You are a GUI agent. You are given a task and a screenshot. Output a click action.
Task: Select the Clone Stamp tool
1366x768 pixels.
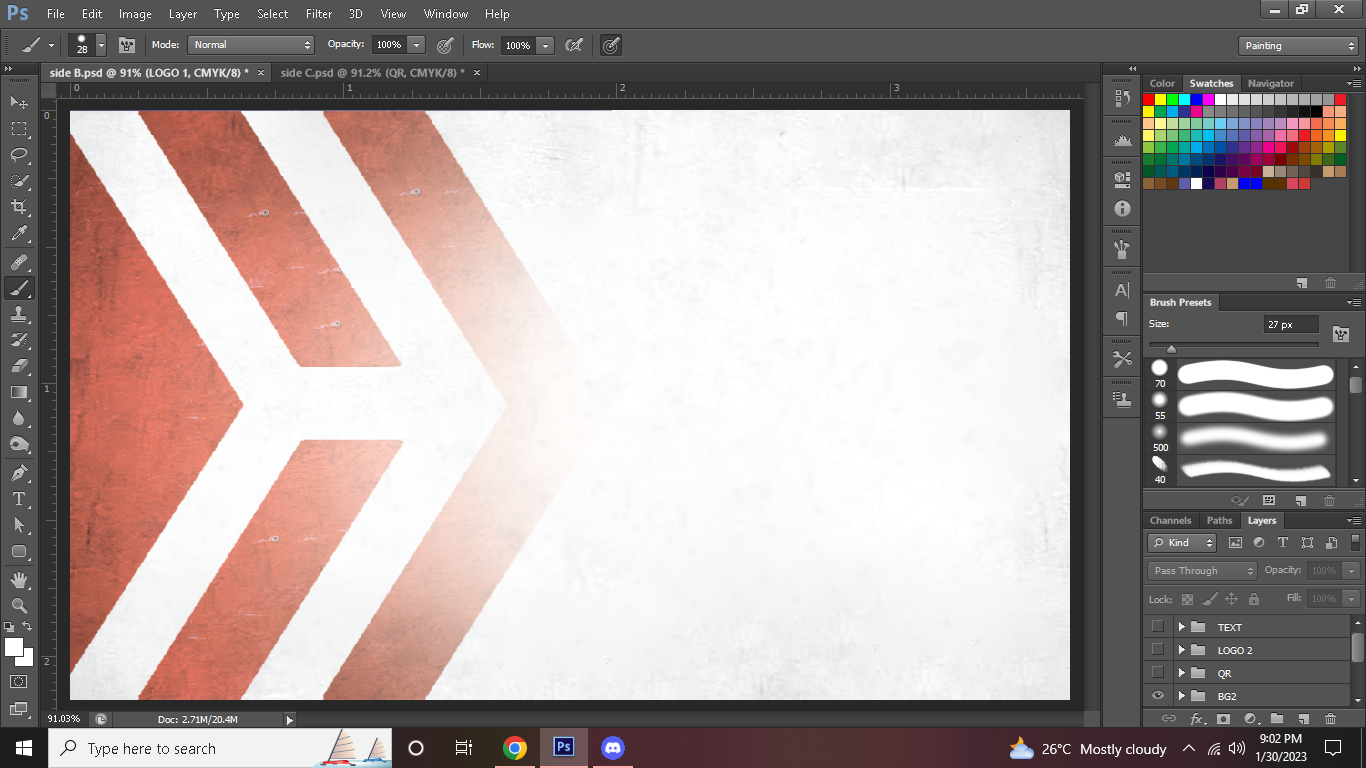[19, 314]
